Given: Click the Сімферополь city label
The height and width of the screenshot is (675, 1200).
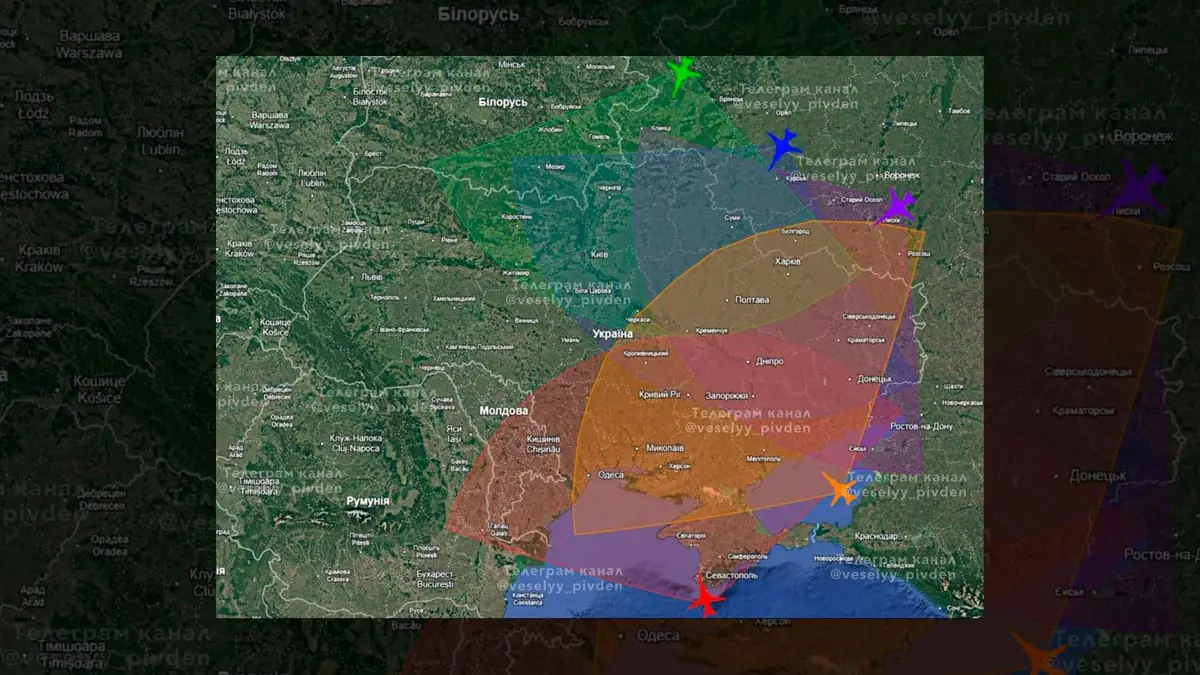Looking at the screenshot, I should tap(747, 555).
